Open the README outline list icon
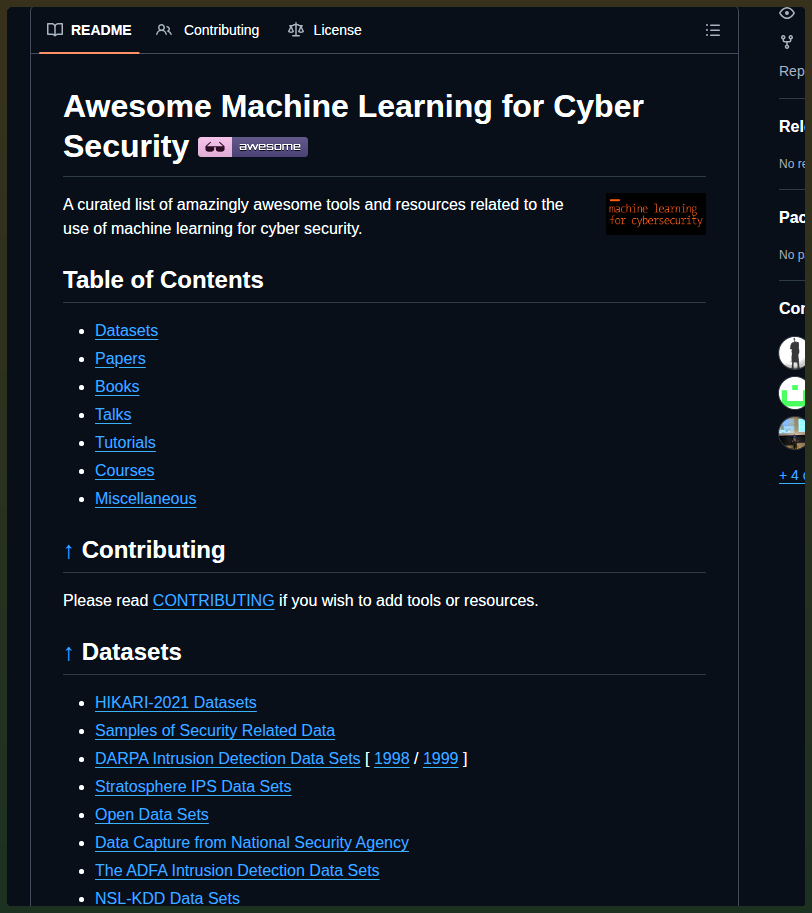Screen dimensions: 812x913 [x=712, y=30]
